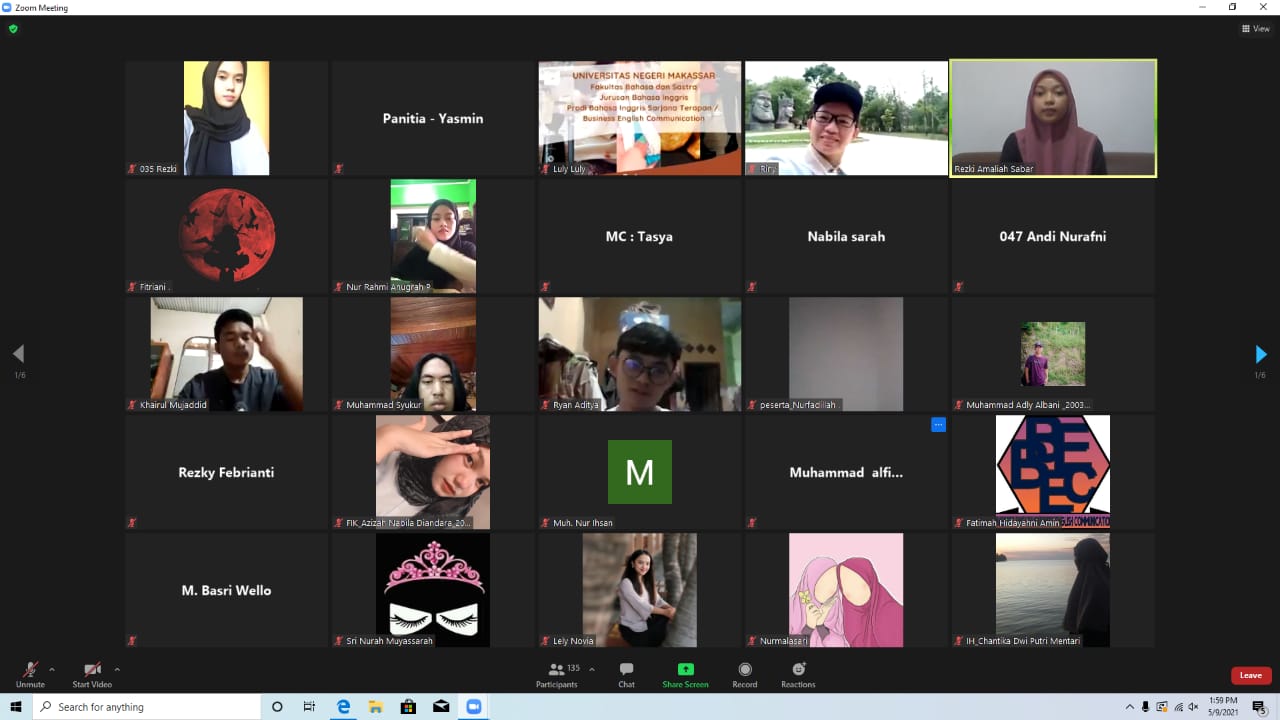This screenshot has height=720, width=1280.
Task: Start recording with the Record button
Action: tap(745, 674)
